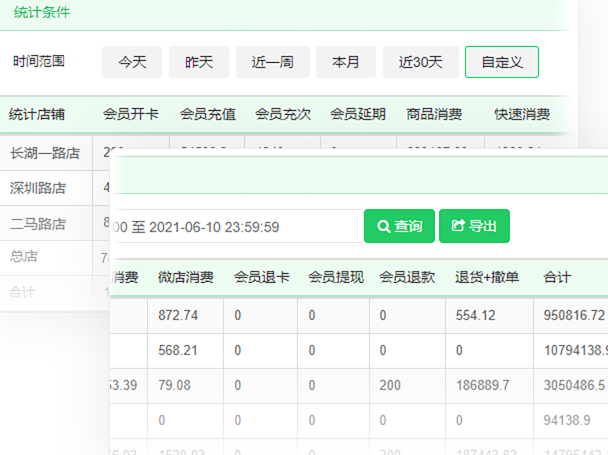The width and height of the screenshot is (608, 455).
Task: Click the 872.74 cell under 微店消费
Action: click(x=179, y=315)
